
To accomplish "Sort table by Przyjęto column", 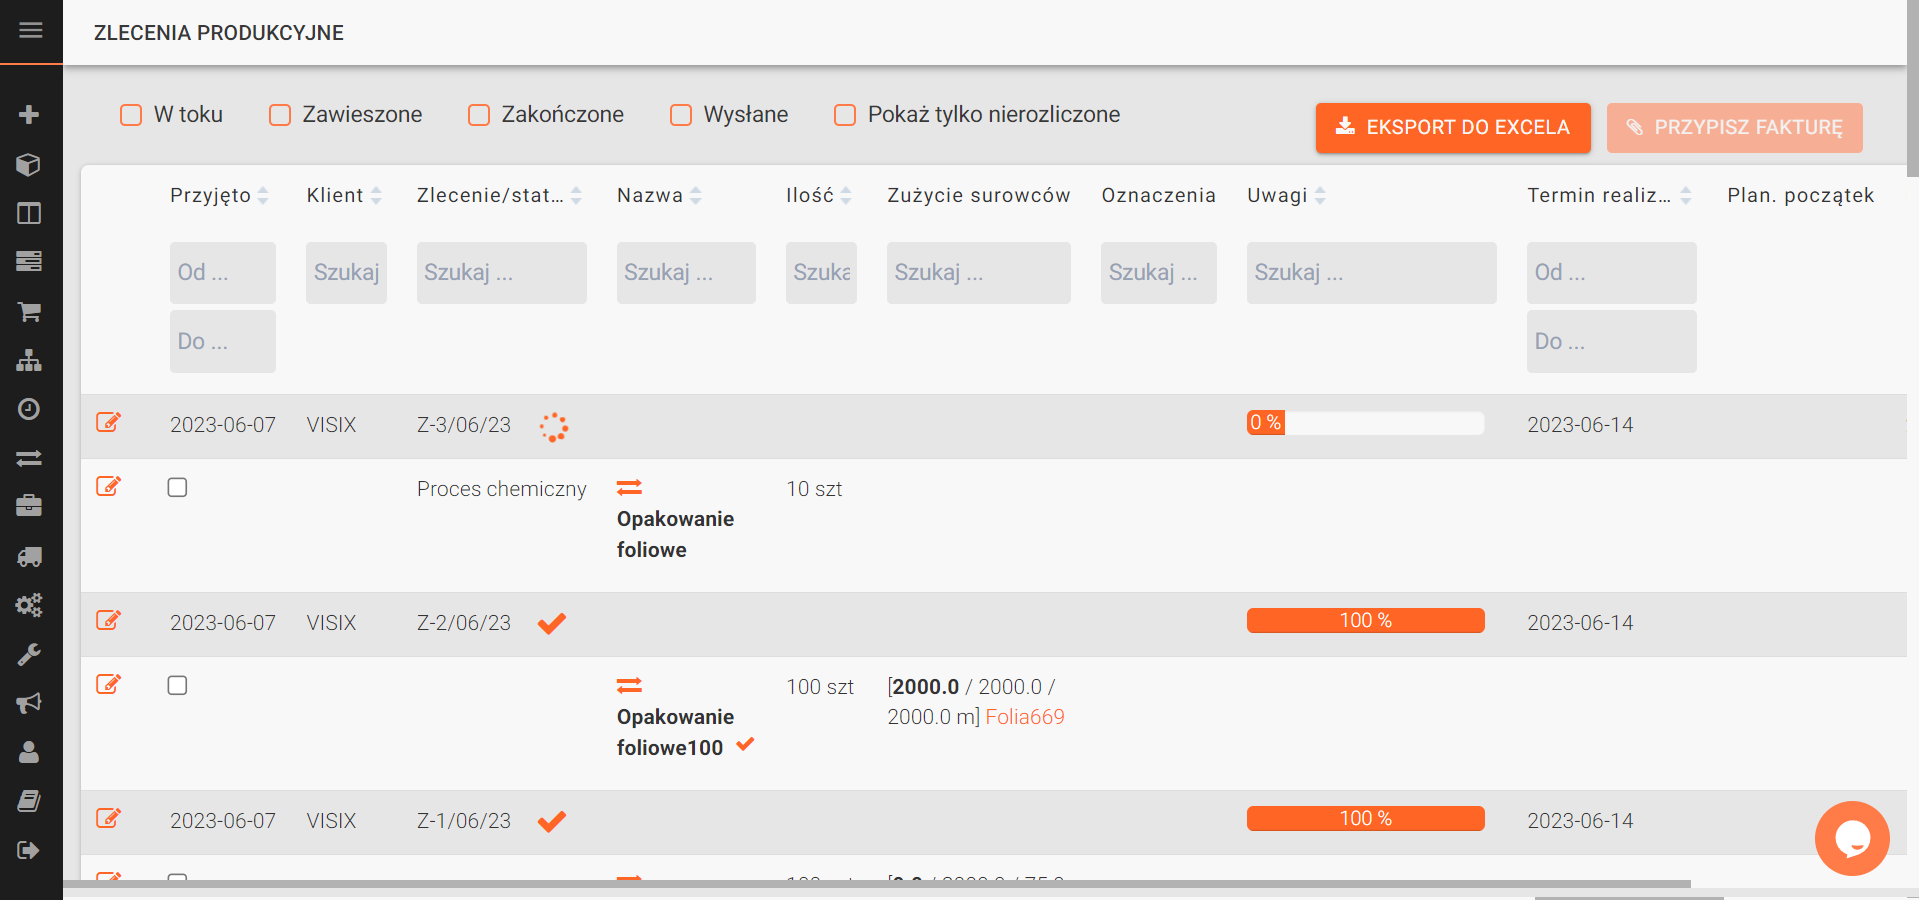I will [263, 196].
